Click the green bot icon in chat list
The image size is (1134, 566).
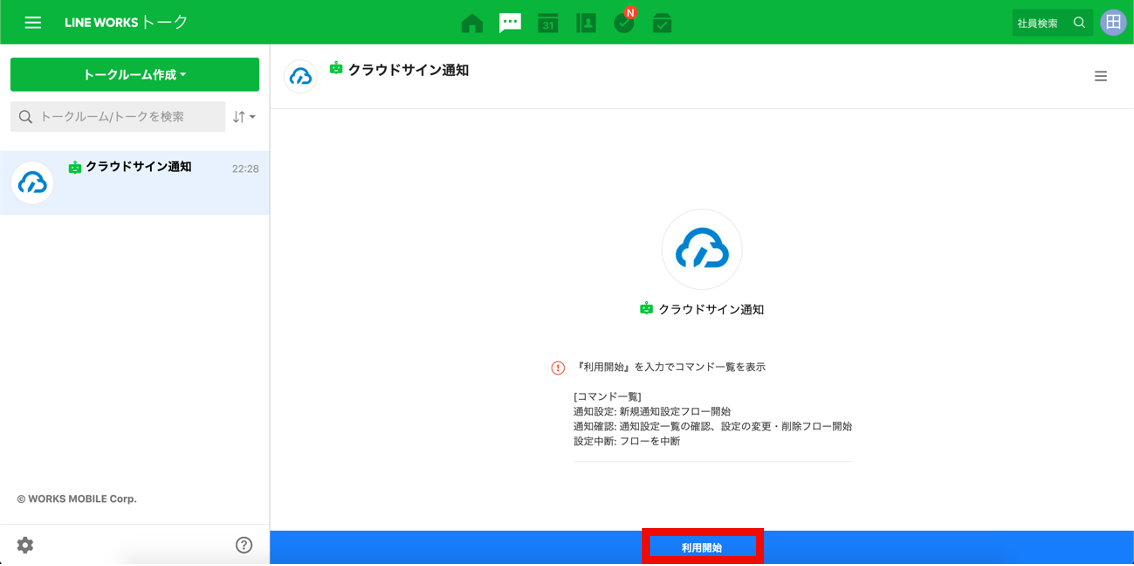(75, 167)
